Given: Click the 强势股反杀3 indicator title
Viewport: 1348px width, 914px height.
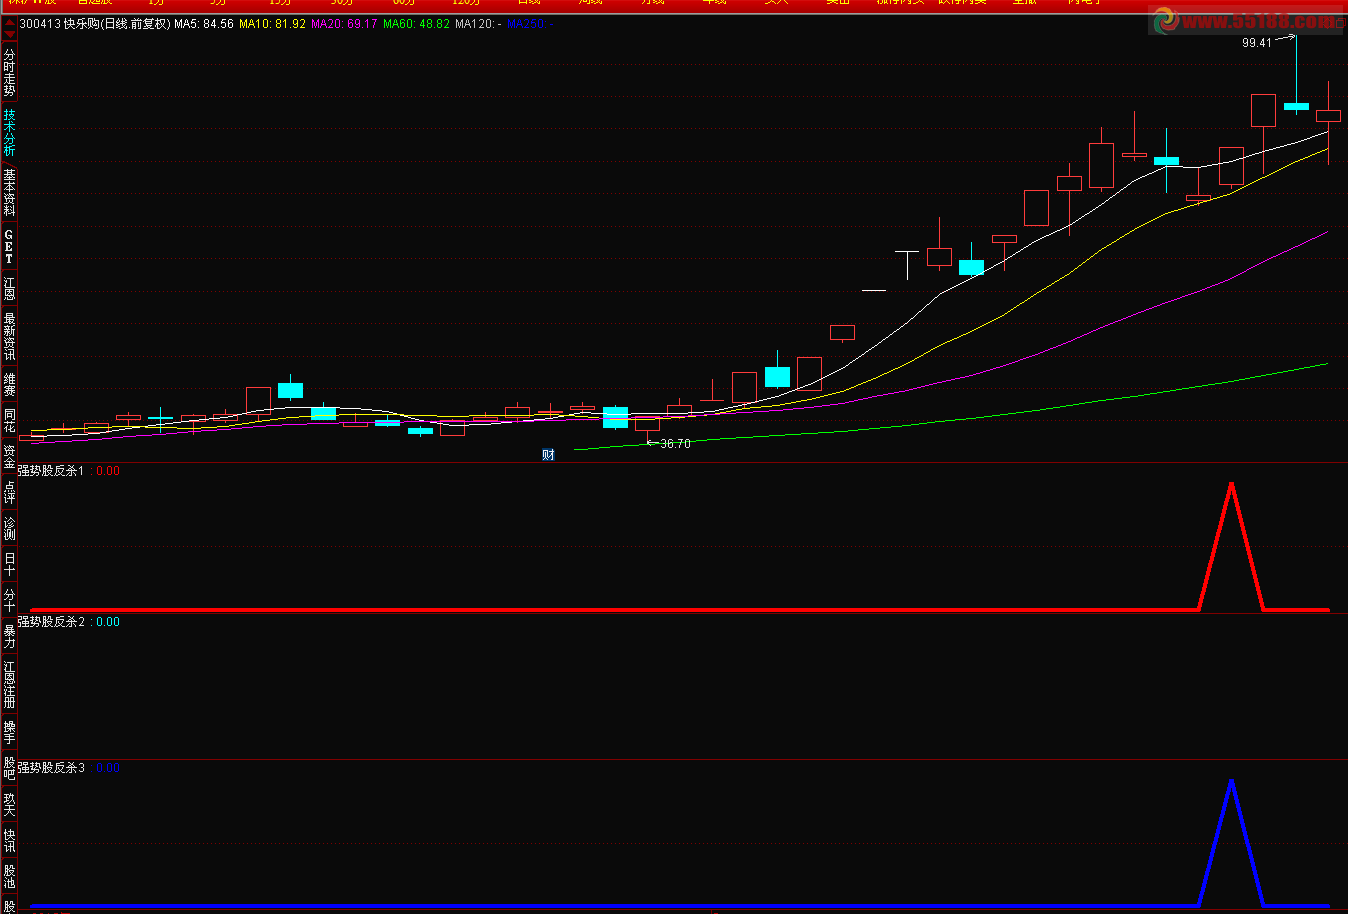Looking at the screenshot, I should [x=51, y=768].
